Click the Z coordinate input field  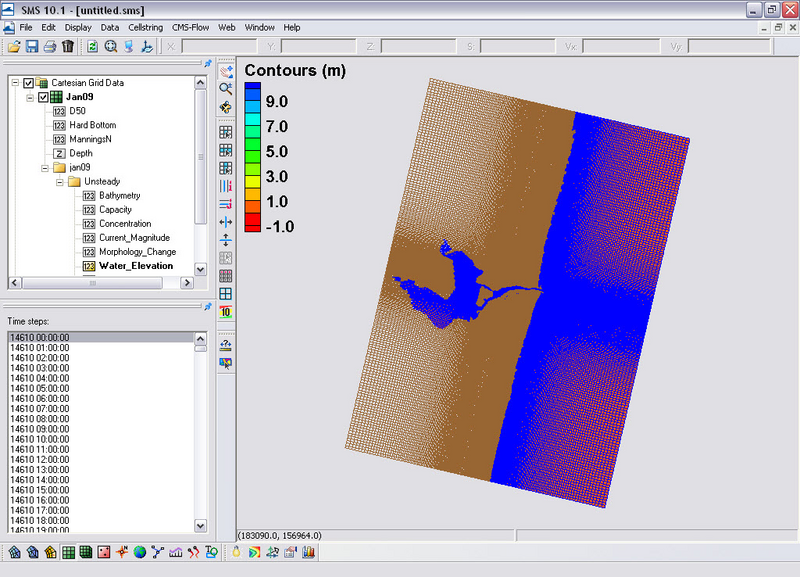coord(418,47)
